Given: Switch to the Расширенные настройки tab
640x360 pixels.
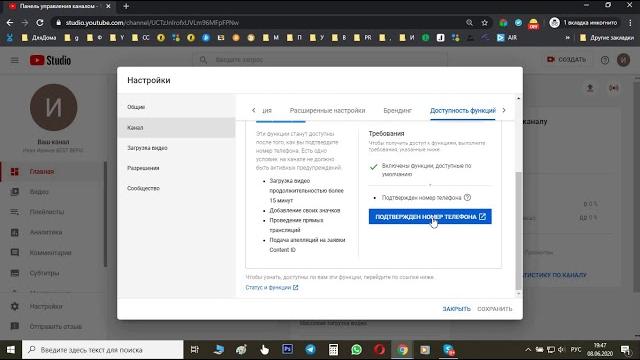Looking at the screenshot, I should coord(327,111).
